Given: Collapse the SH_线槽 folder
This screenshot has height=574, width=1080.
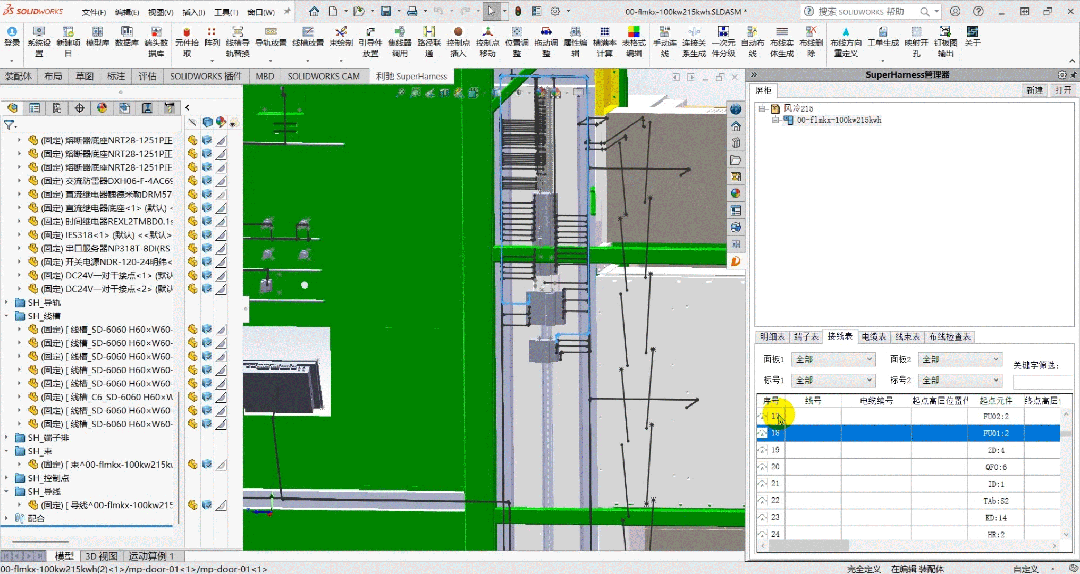Looking at the screenshot, I should coord(6,316).
